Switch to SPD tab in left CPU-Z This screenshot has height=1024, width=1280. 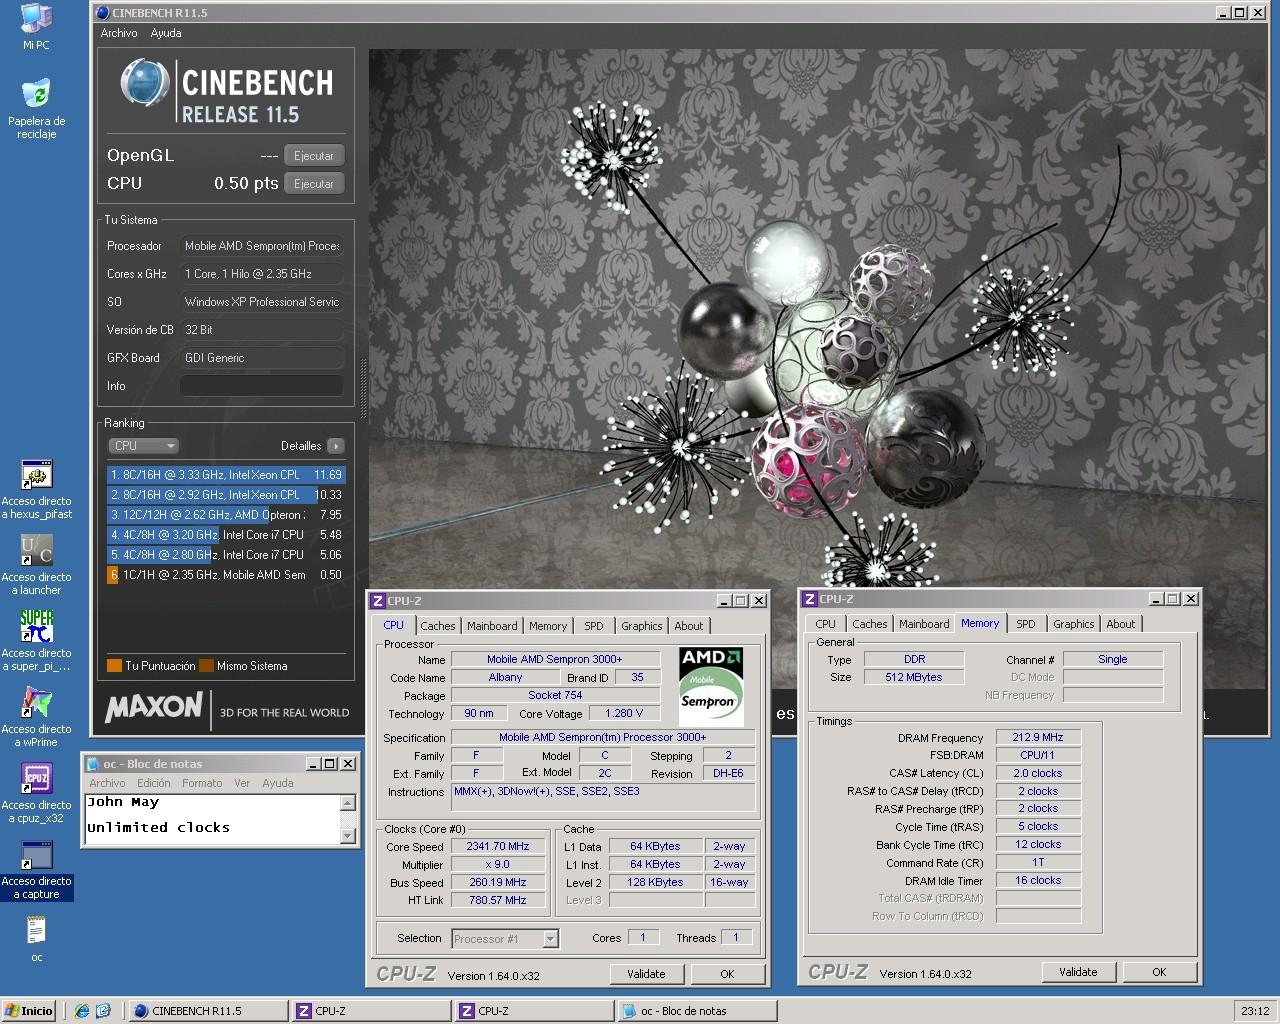[x=594, y=626]
